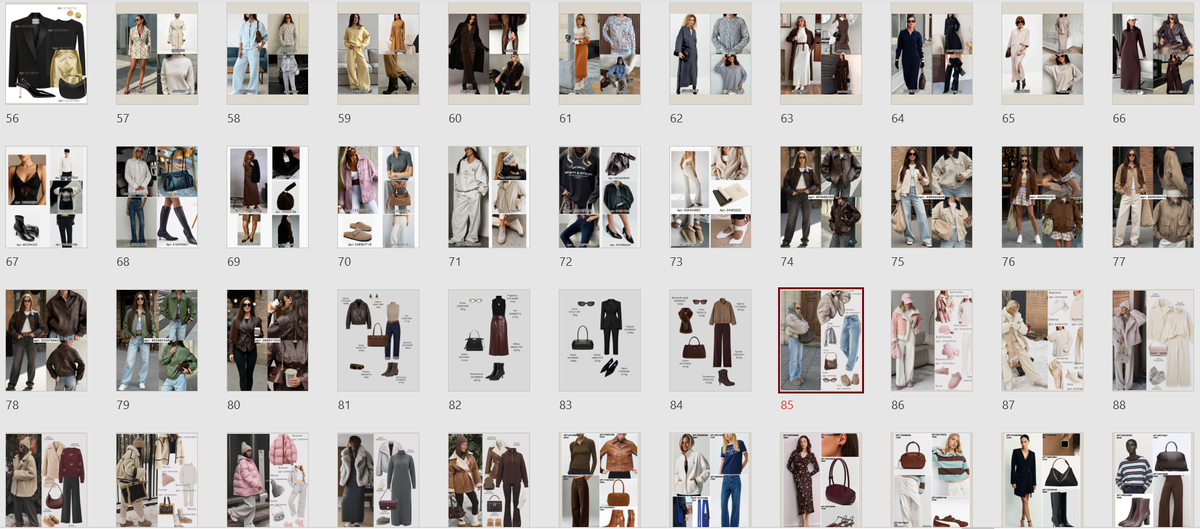This screenshot has height=529, width=1200.
Task: Select slide 56 thumbnail with black blazer
Action: click(x=46, y=54)
